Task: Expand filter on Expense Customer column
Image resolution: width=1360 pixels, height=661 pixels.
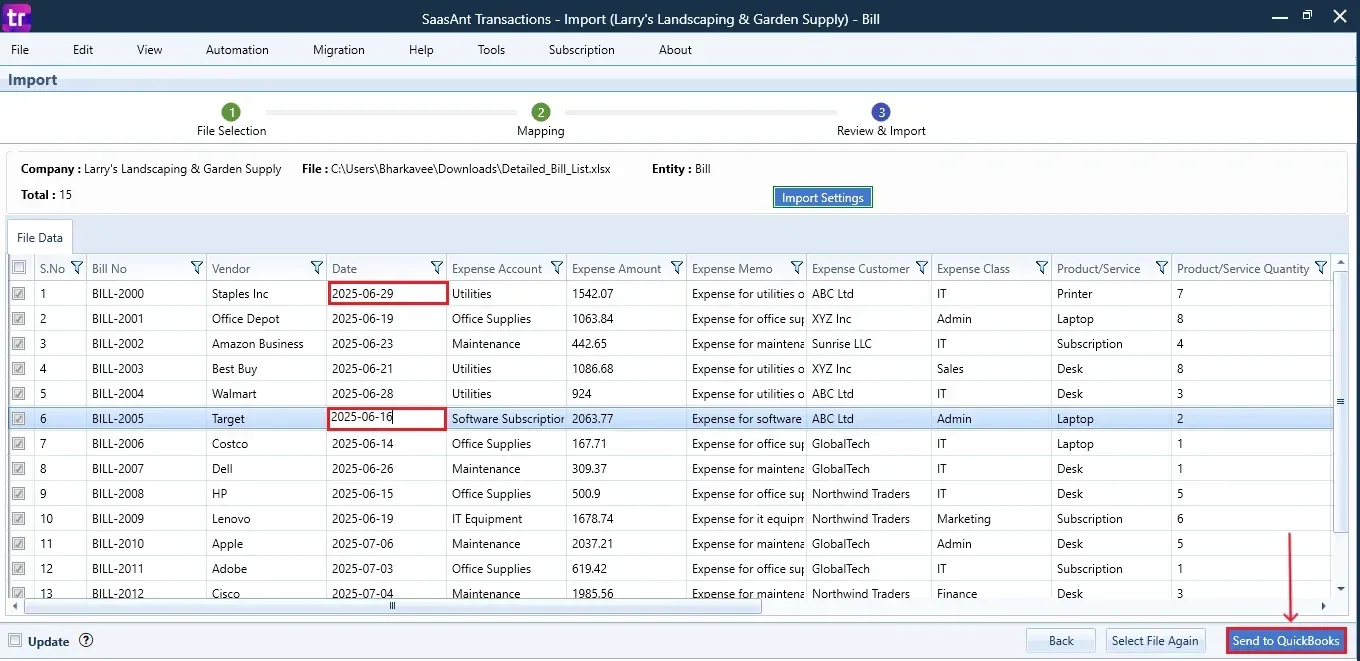Action: pos(921,268)
